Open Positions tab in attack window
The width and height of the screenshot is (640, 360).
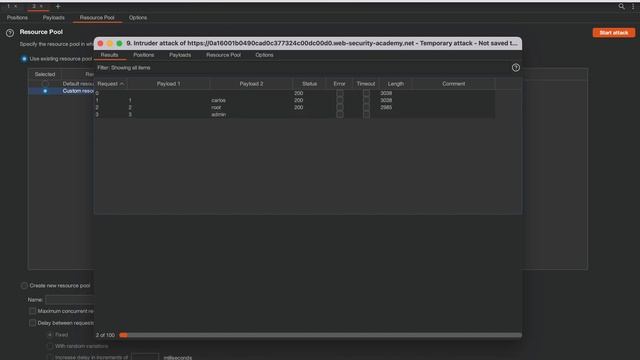(x=144, y=55)
